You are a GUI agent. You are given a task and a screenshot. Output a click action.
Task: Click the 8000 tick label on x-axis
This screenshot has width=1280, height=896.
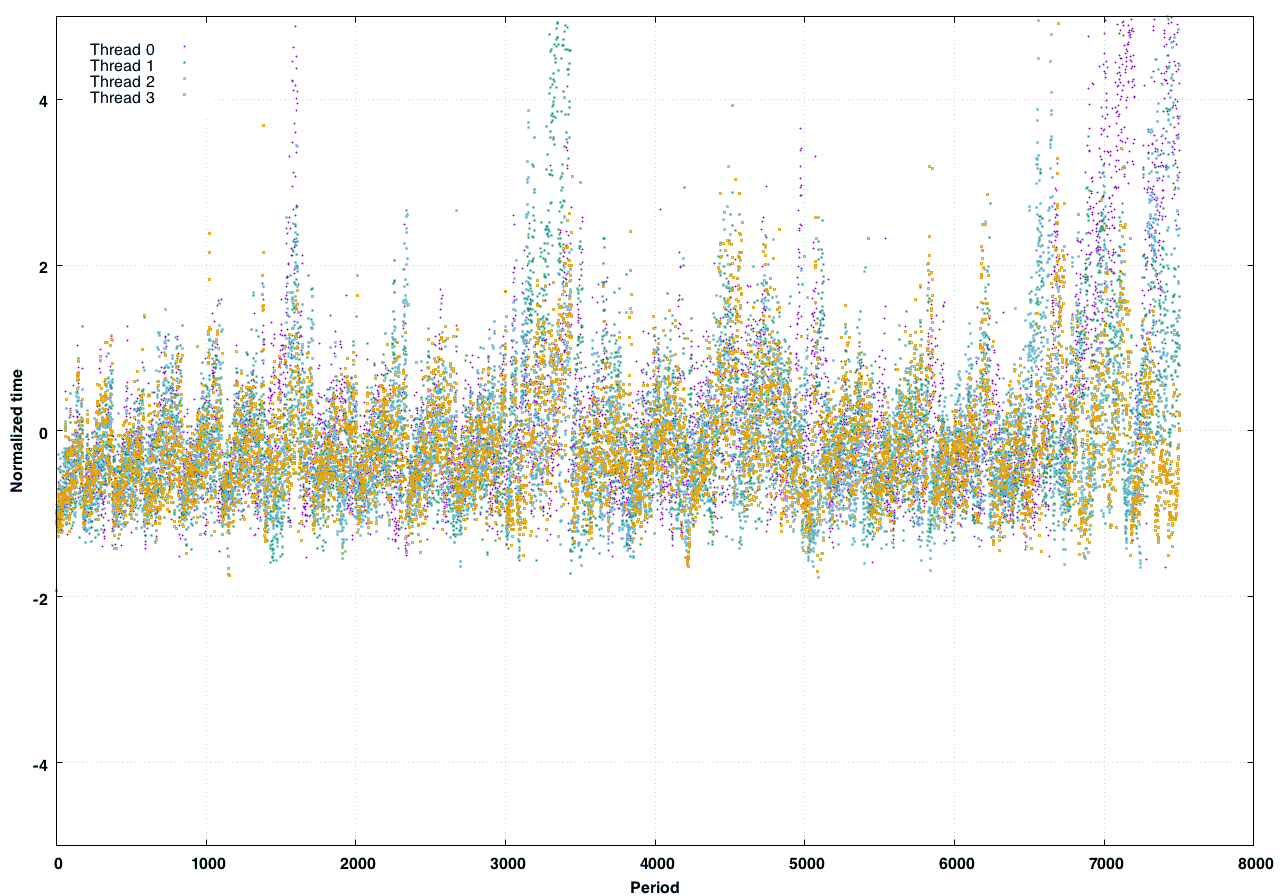[1253, 864]
